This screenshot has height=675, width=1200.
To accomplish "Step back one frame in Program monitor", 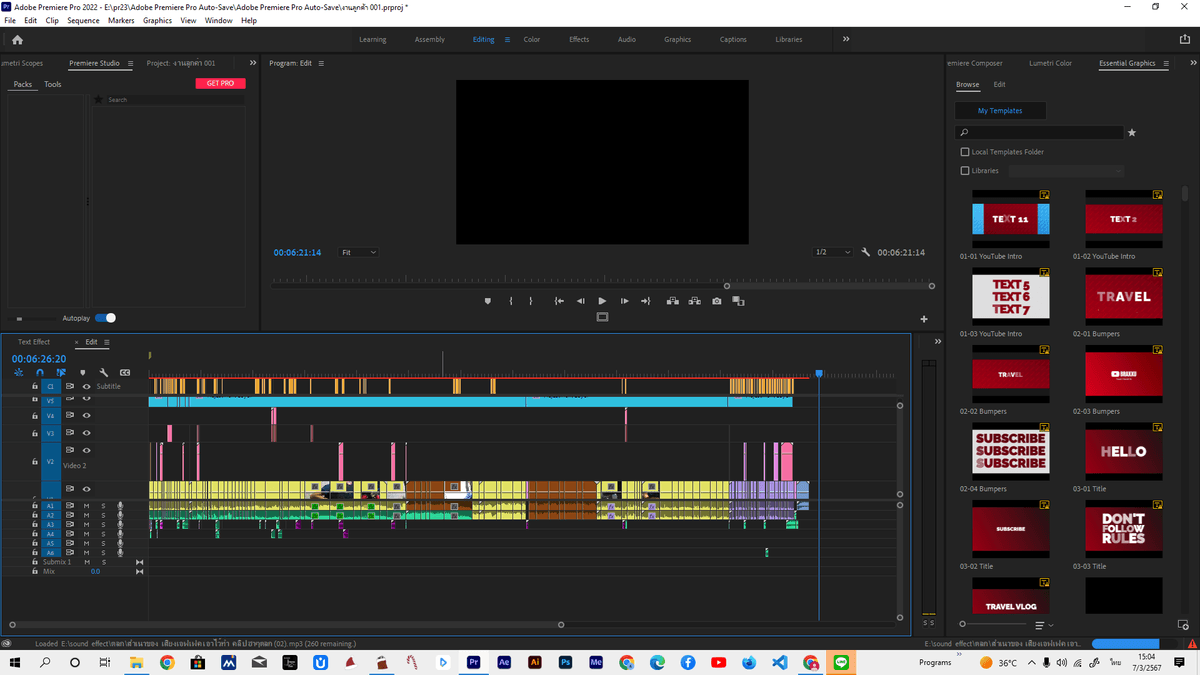I will click(x=580, y=301).
